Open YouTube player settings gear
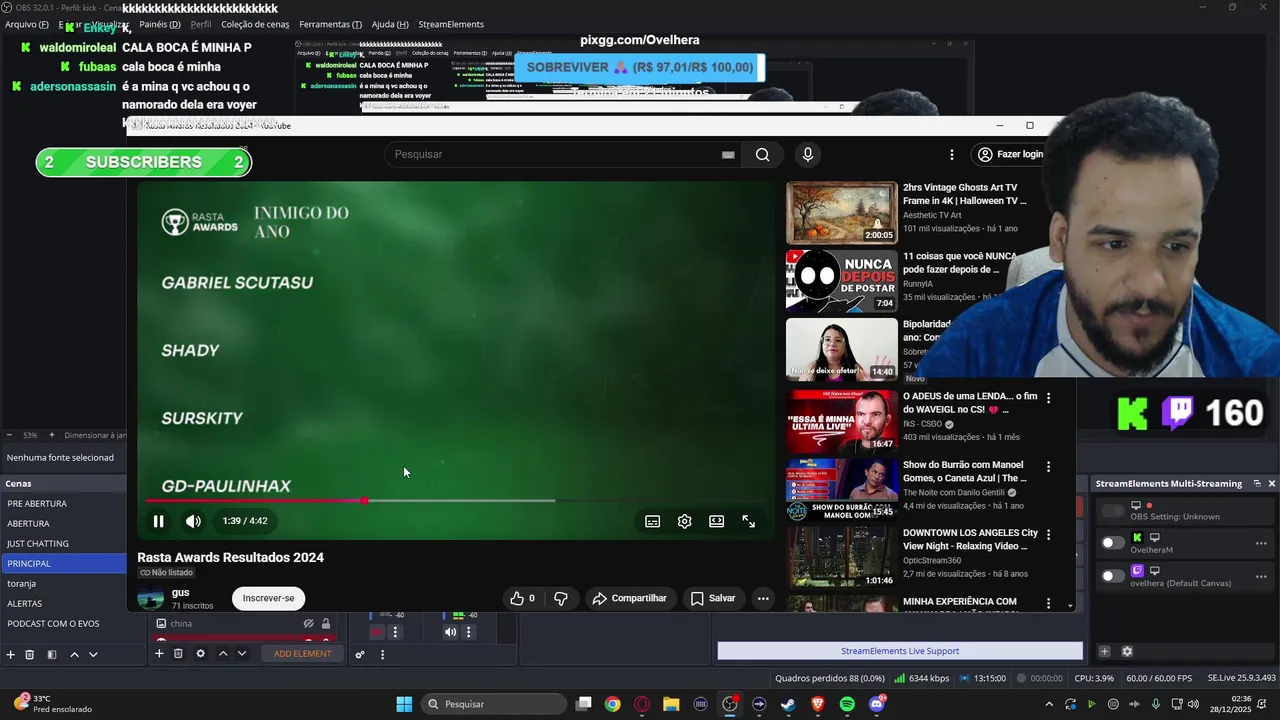Screen dimensions: 1280x720 coord(684,521)
